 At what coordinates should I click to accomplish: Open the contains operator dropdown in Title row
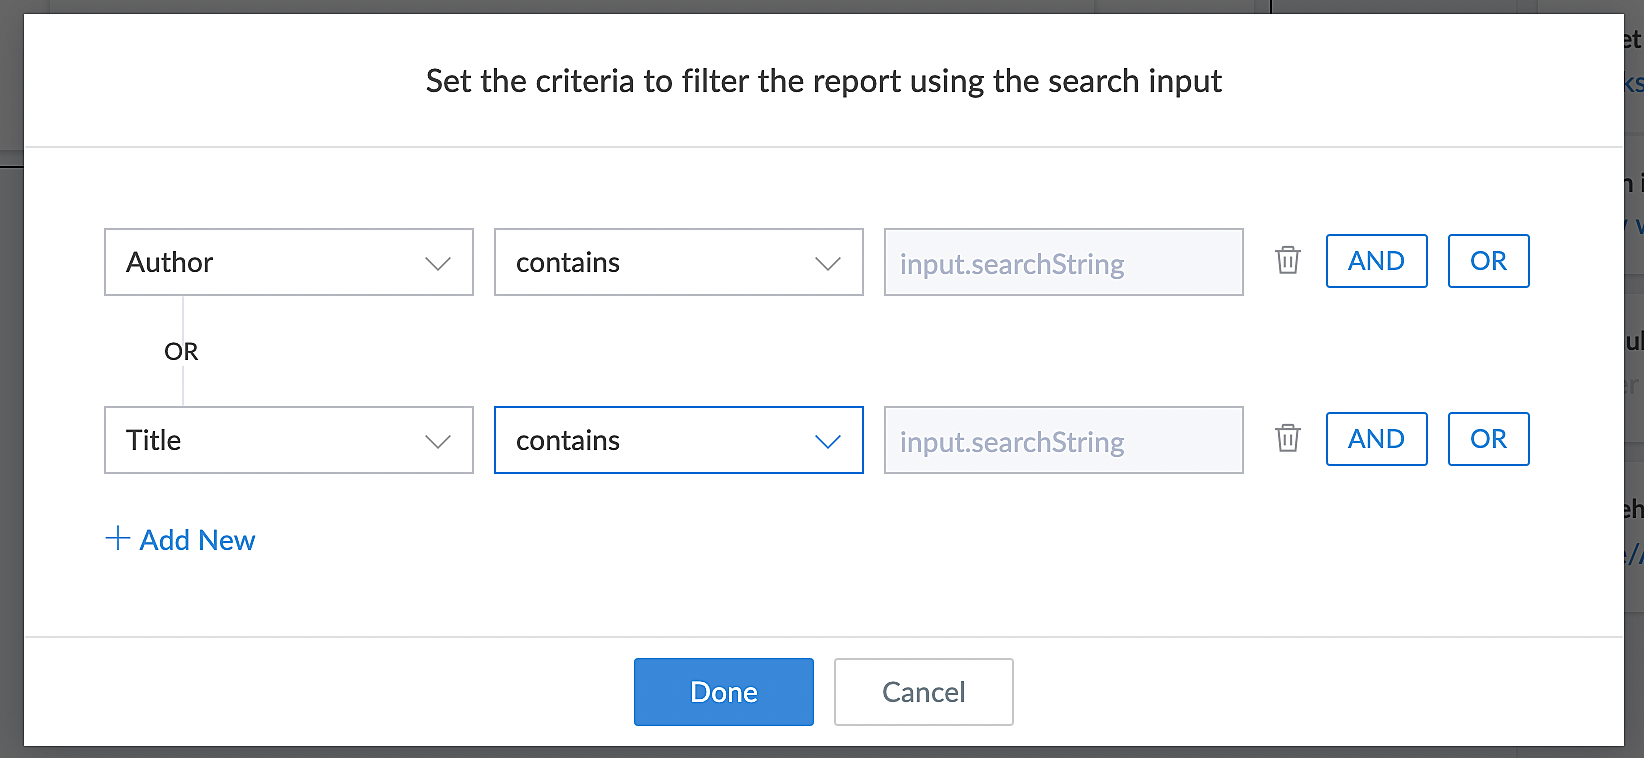click(678, 440)
